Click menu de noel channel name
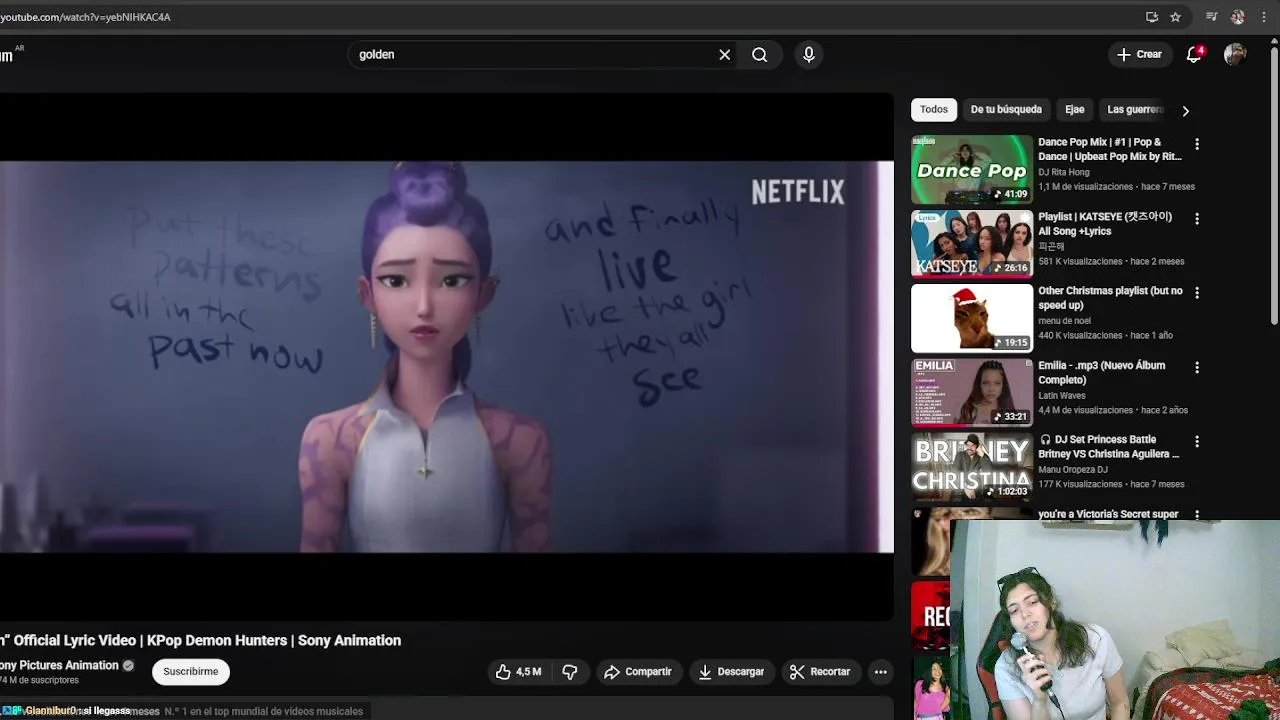This screenshot has height=720, width=1280. (1064, 321)
